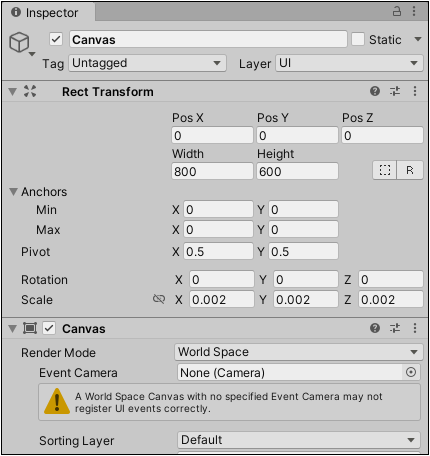Collapse the Anchors foldout
The height and width of the screenshot is (456, 430).
(13, 192)
